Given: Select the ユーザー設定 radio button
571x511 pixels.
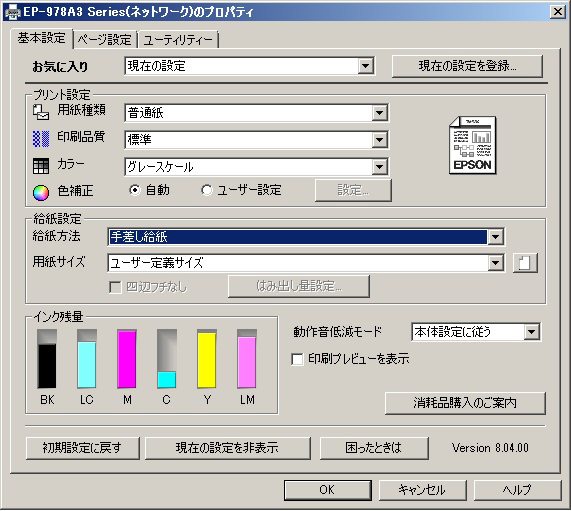Looking at the screenshot, I should [206, 190].
